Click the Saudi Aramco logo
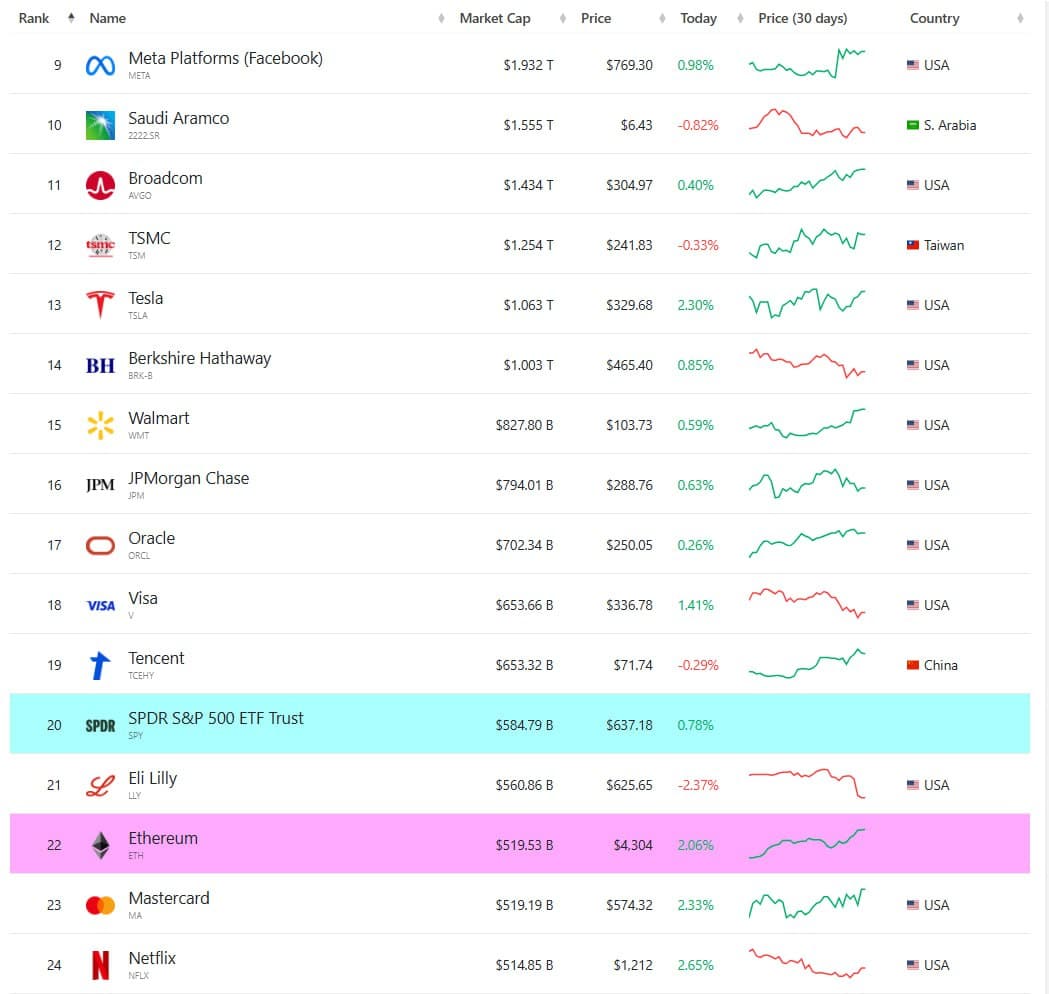This screenshot has height=994, width=1049. tap(99, 124)
